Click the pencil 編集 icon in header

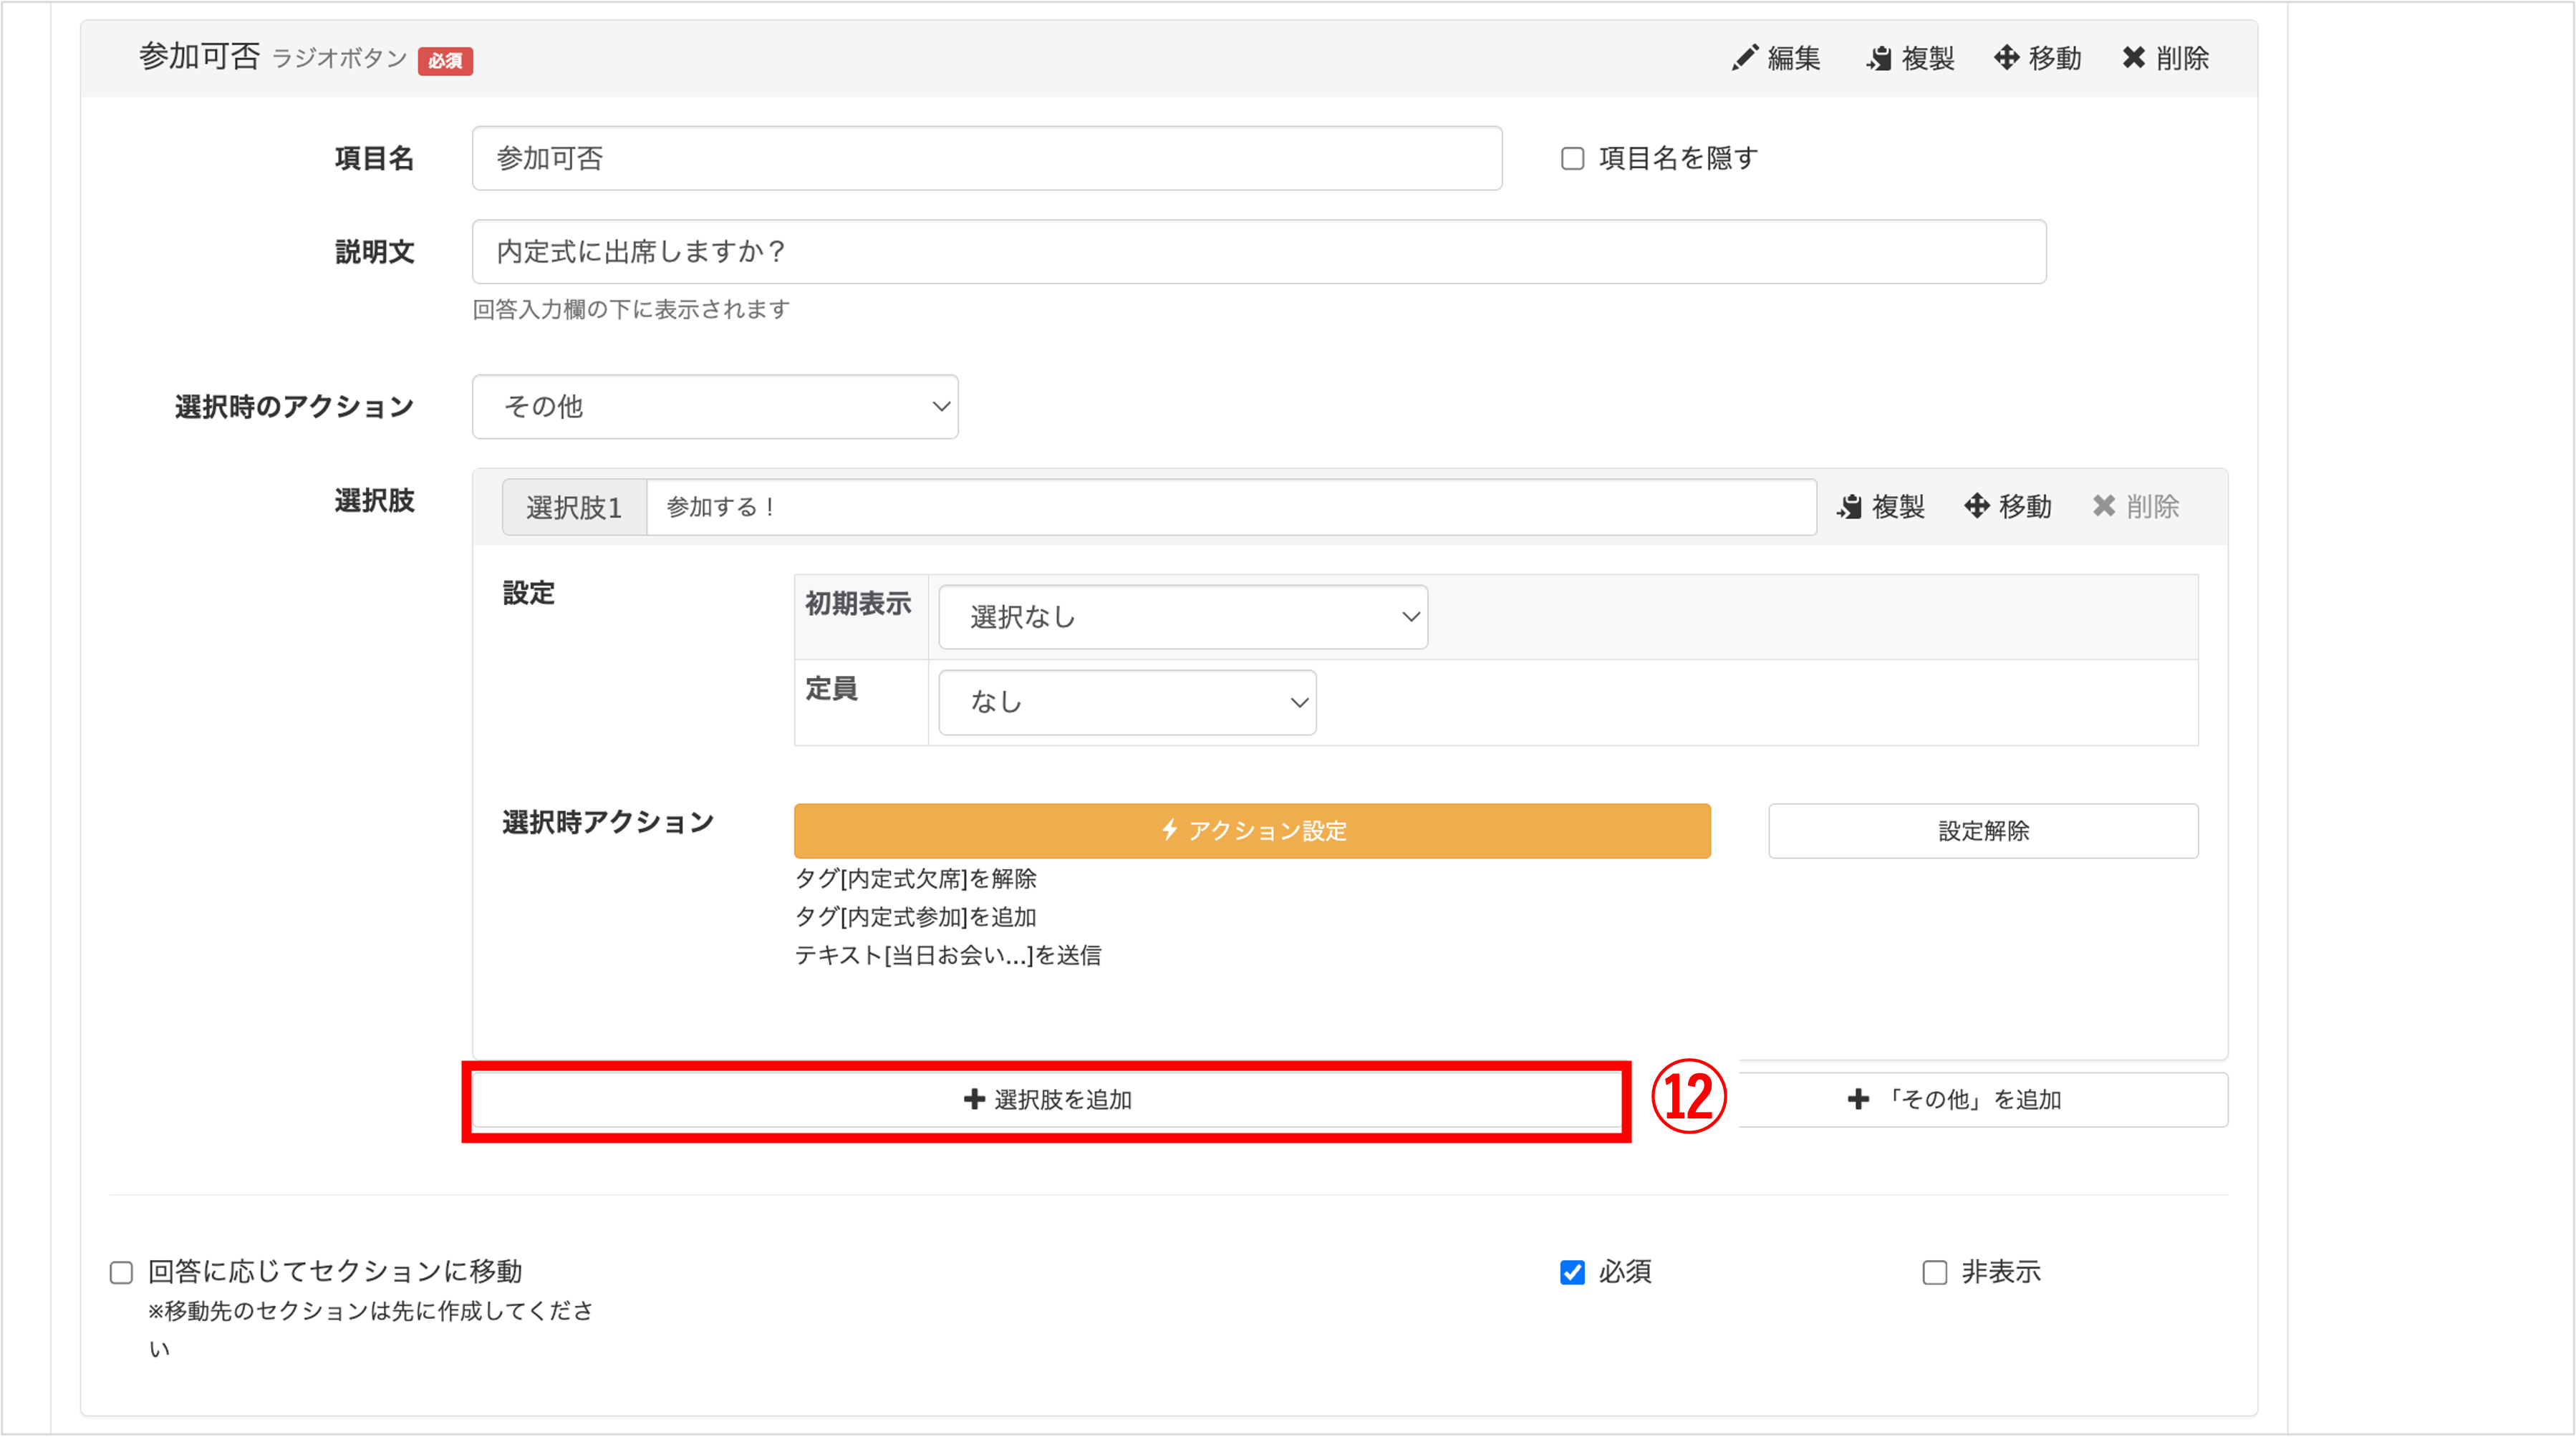pyautogui.click(x=1745, y=58)
